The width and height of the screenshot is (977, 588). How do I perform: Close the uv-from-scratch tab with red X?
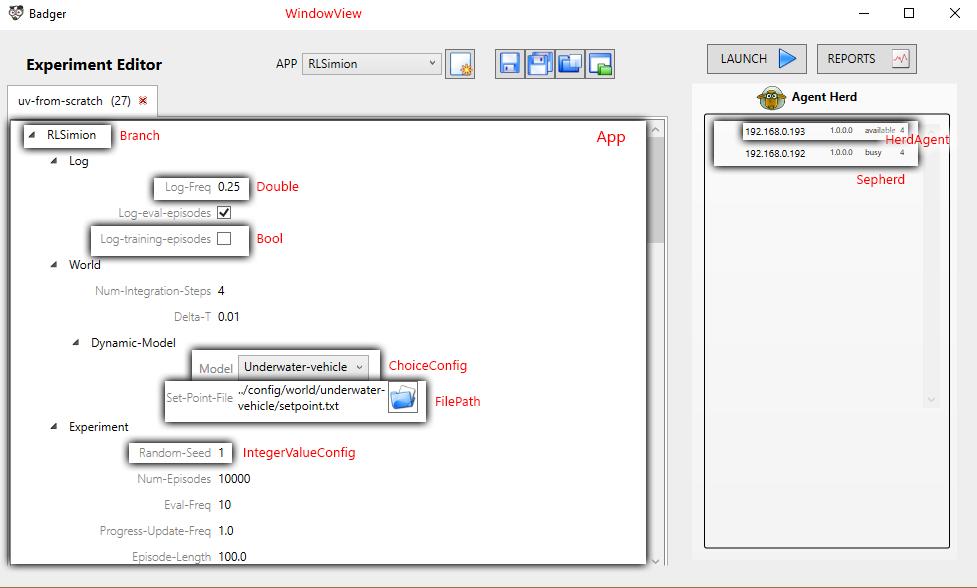pyautogui.click(x=143, y=100)
